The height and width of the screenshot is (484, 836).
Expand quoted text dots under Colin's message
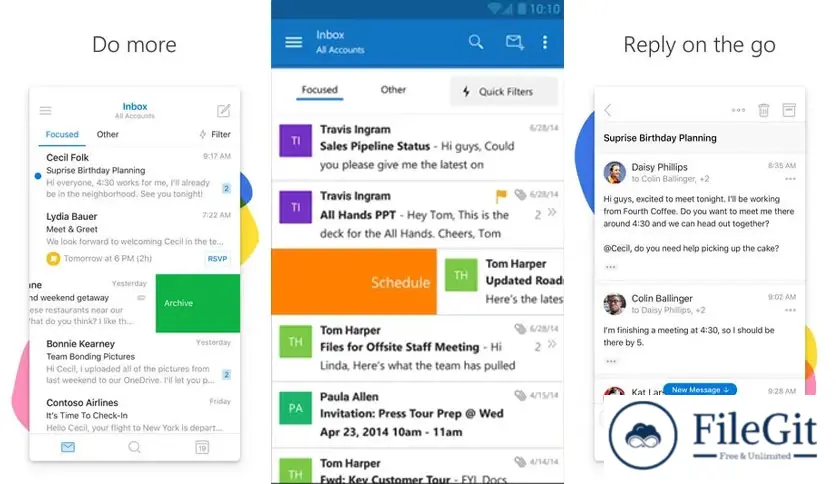pyautogui.click(x=610, y=361)
